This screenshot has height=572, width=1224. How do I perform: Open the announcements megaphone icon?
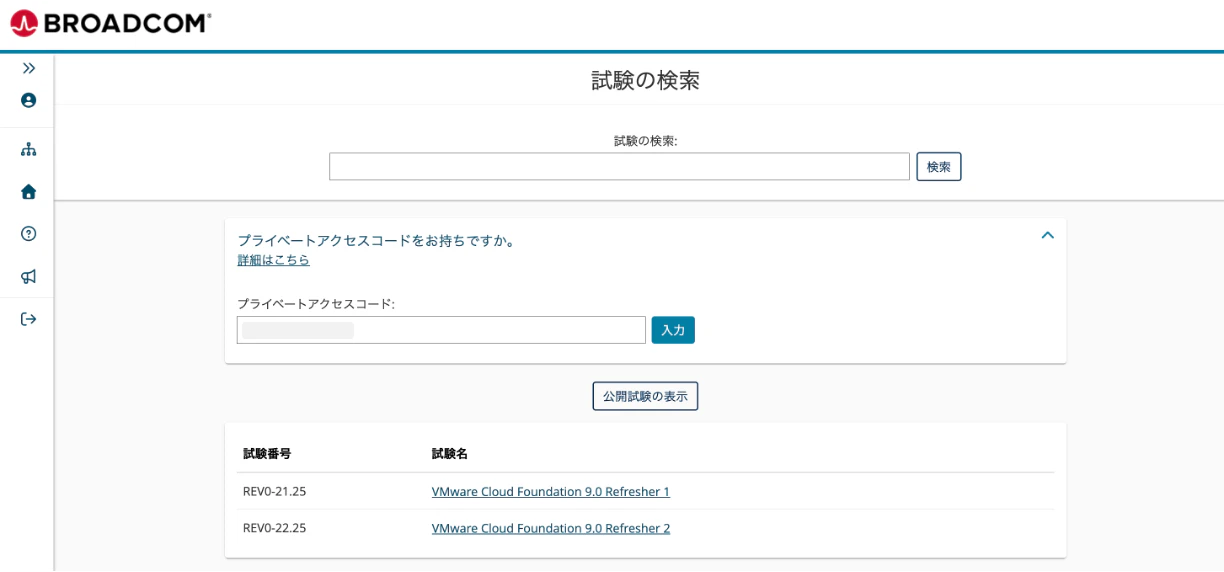point(28,276)
